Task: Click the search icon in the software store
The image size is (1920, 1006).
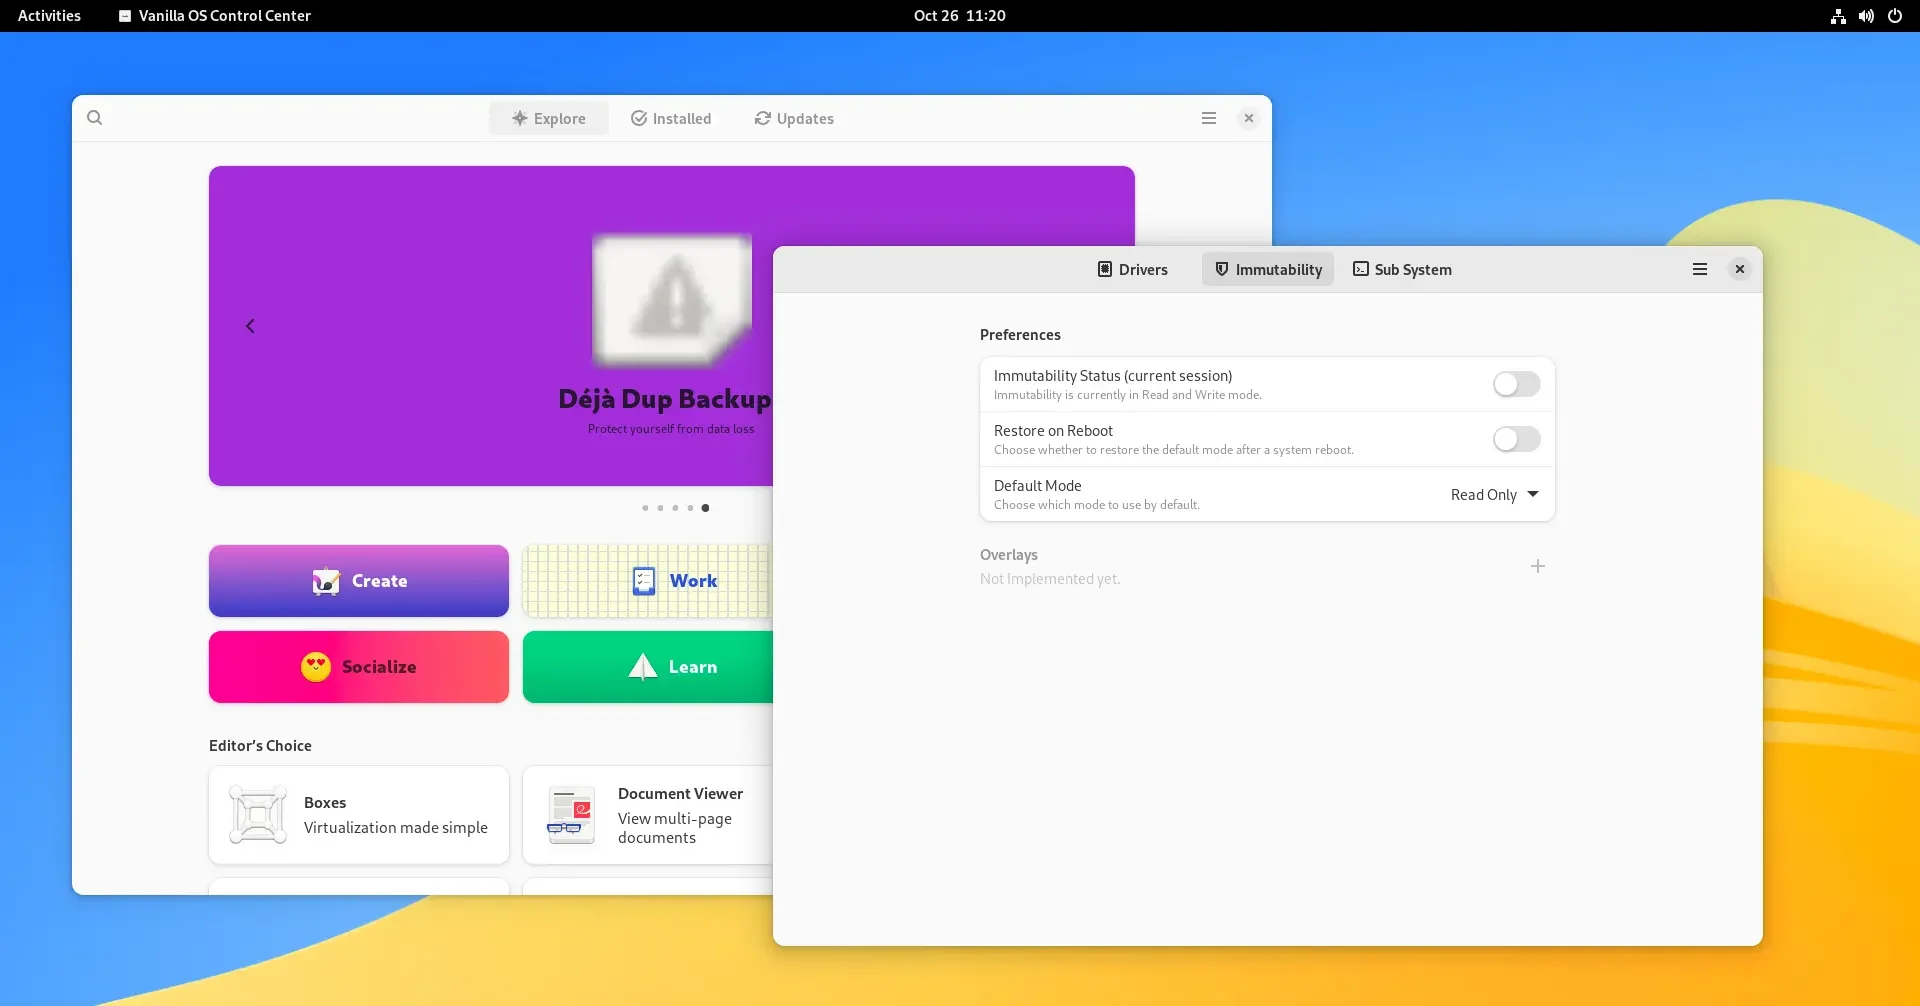Action: (94, 118)
